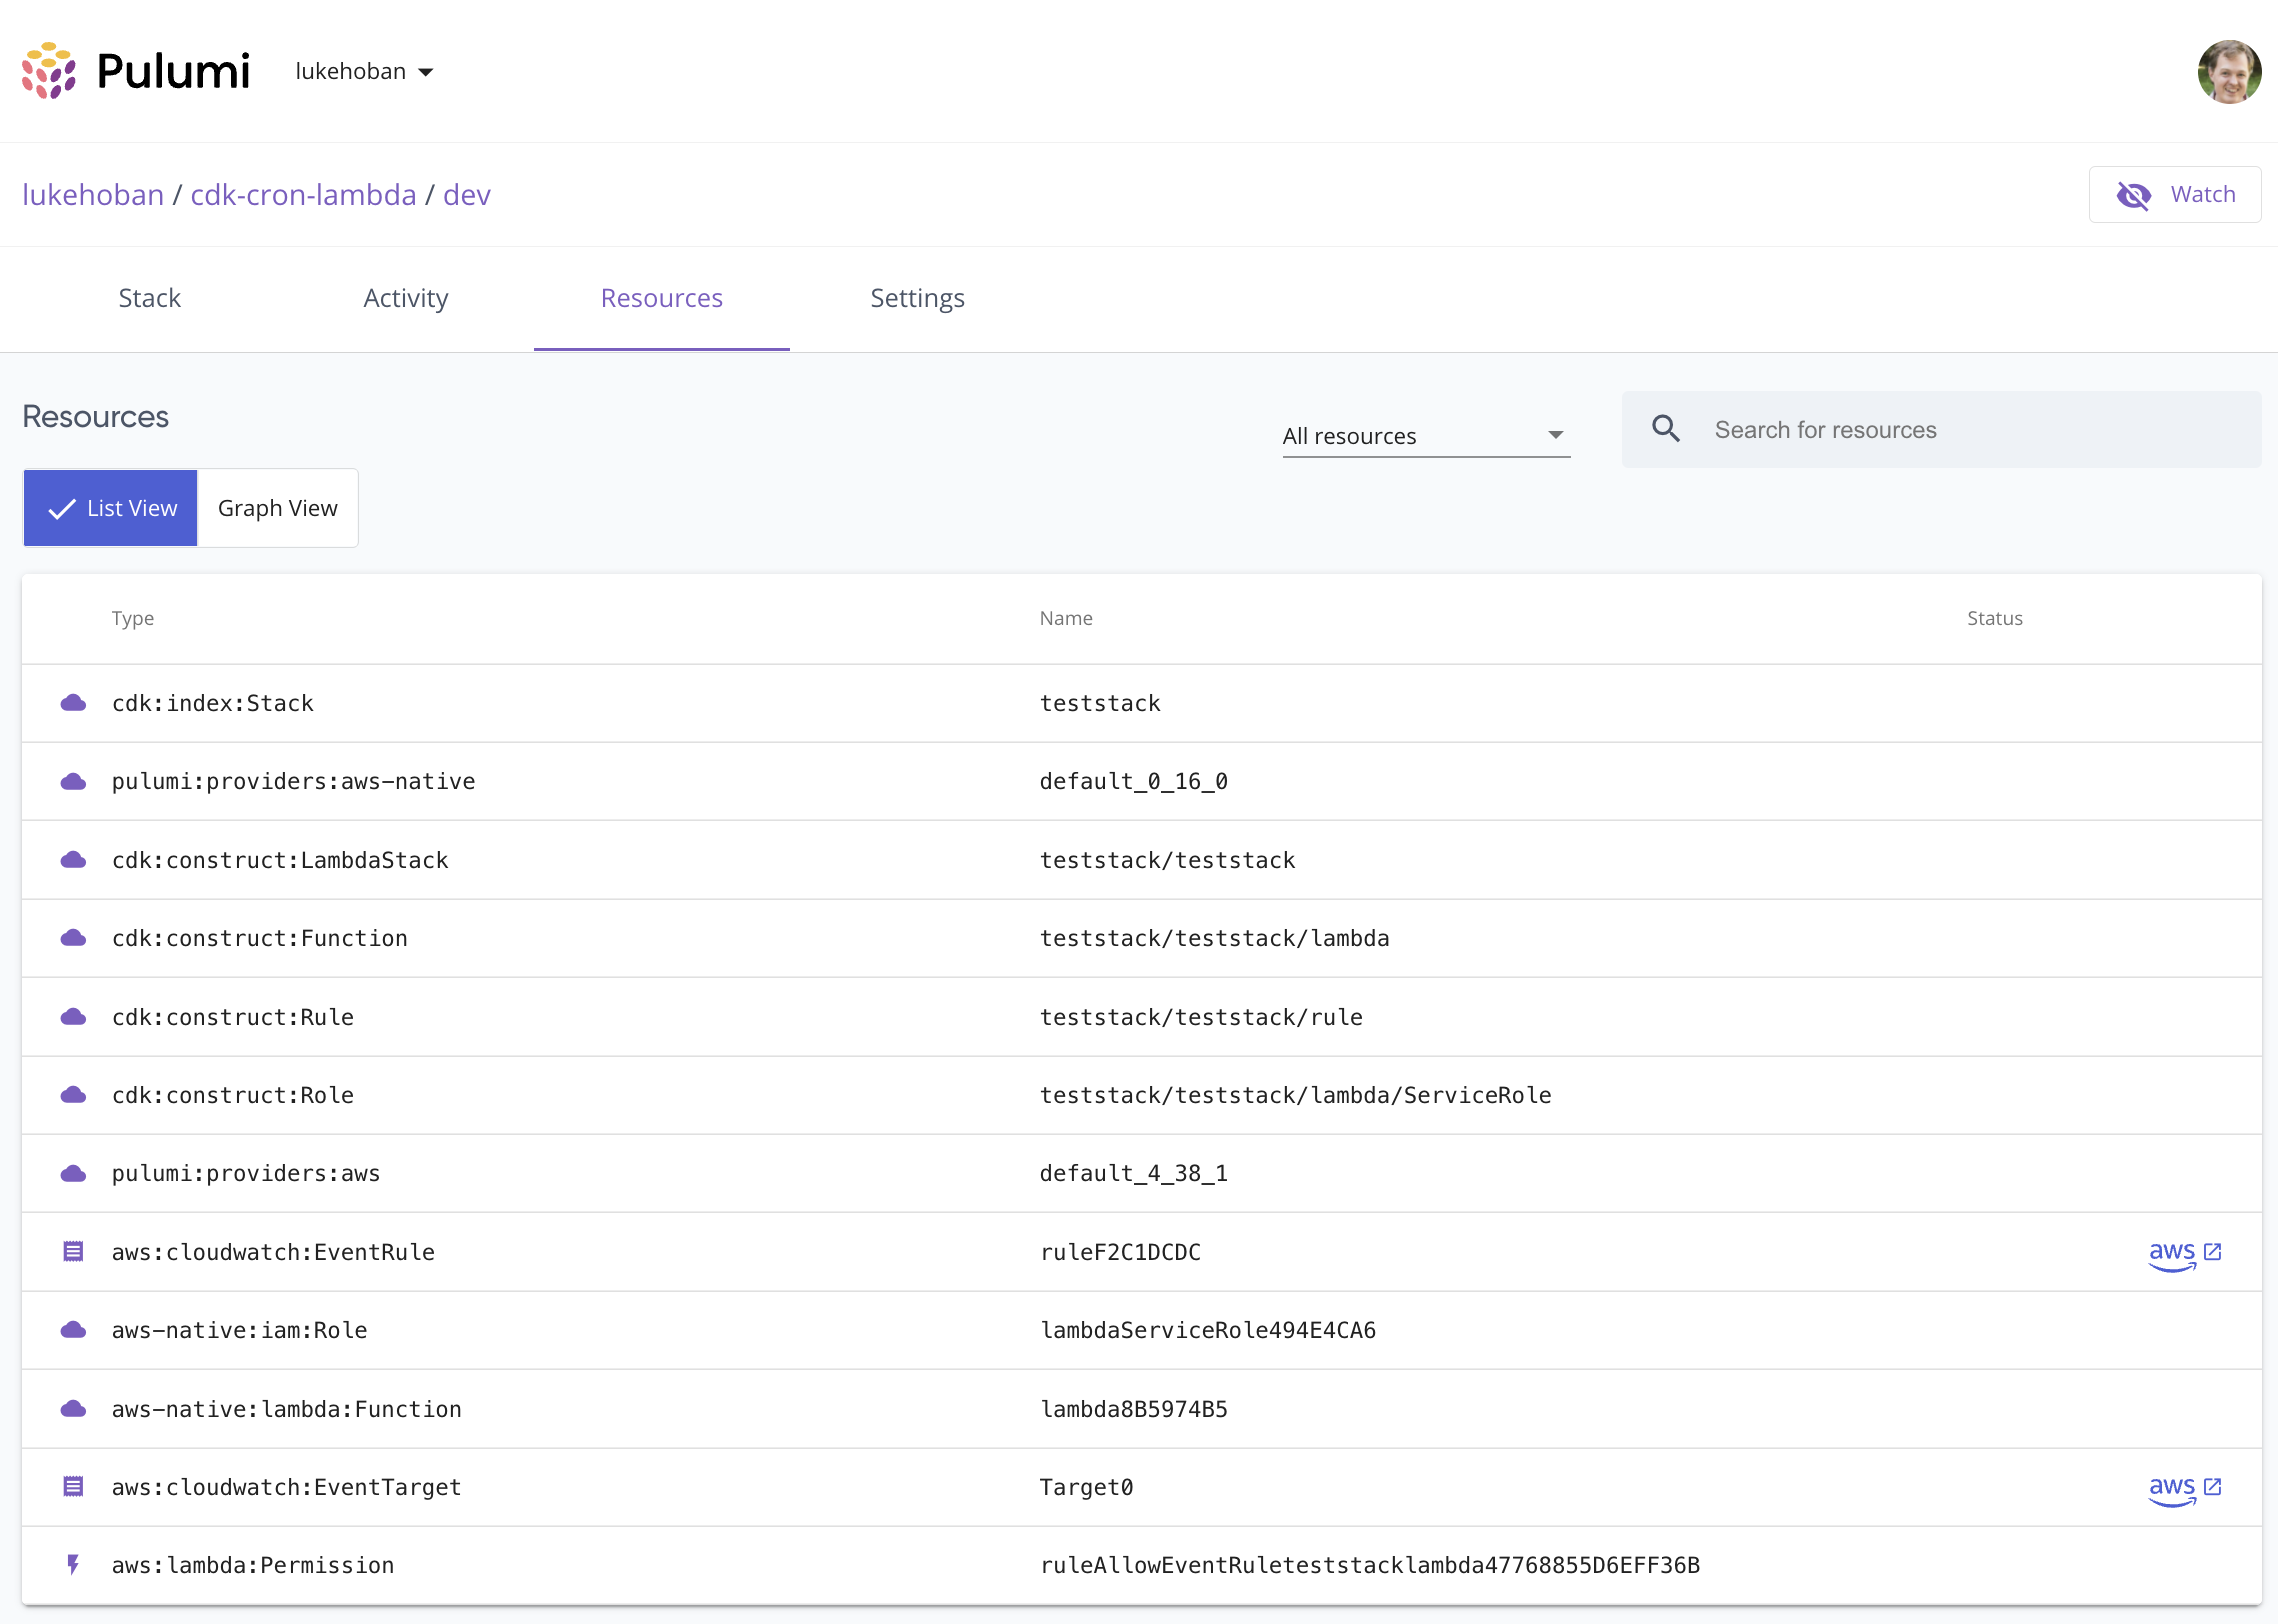Open the user avatar profile menu
Image resolution: width=2278 pixels, height=1624 pixels.
[2229, 72]
